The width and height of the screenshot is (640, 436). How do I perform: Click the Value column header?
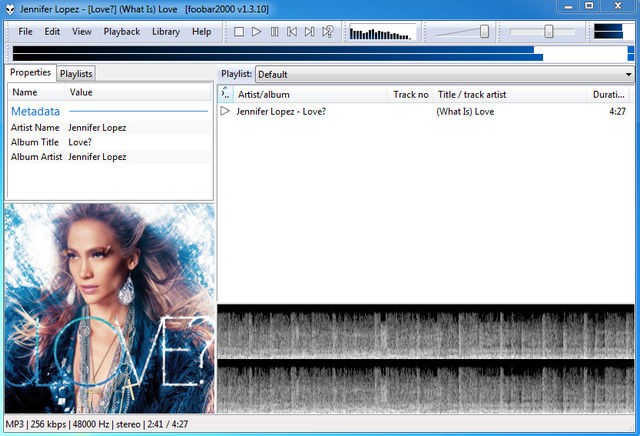click(x=138, y=92)
